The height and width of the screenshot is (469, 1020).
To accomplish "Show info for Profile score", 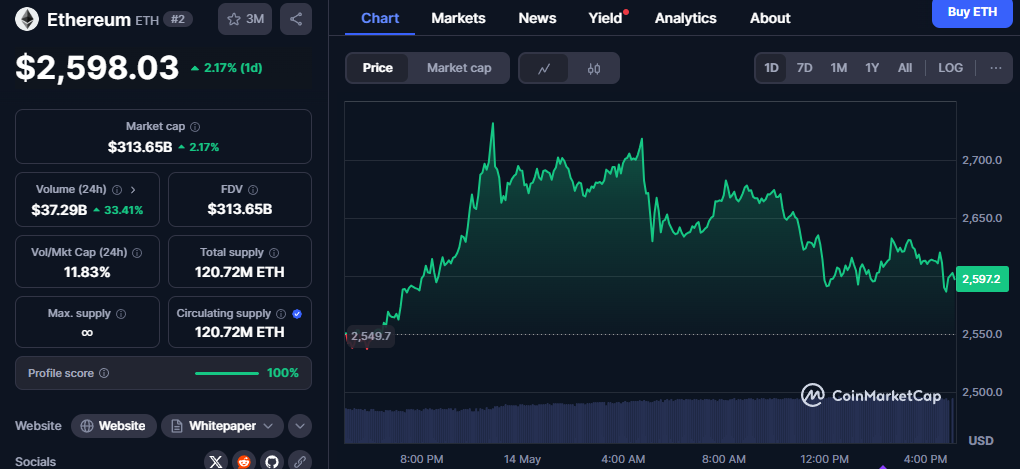I will coord(104,373).
